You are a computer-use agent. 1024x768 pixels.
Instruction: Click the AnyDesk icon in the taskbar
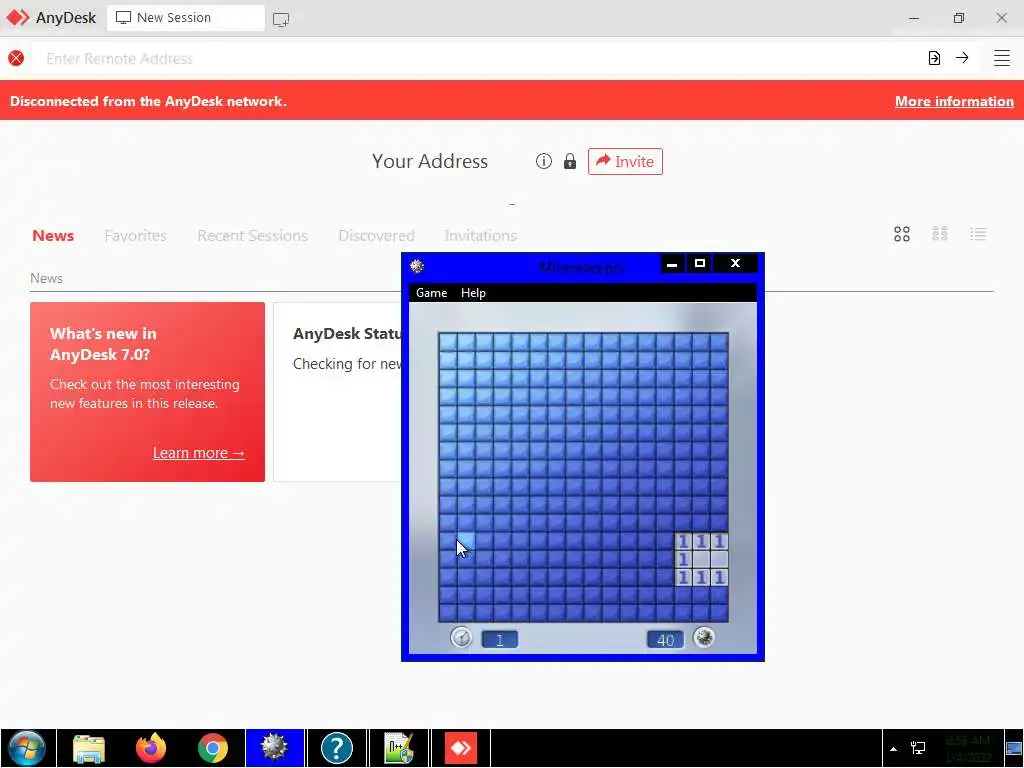(461, 748)
